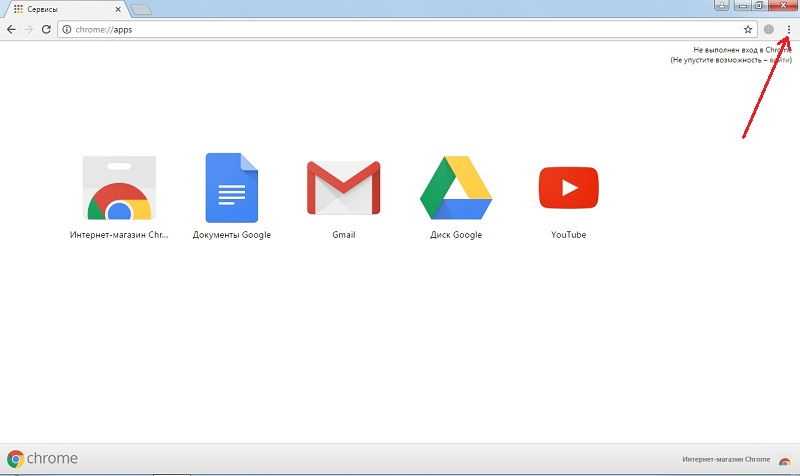Open the Gmail app icon

[343, 188]
